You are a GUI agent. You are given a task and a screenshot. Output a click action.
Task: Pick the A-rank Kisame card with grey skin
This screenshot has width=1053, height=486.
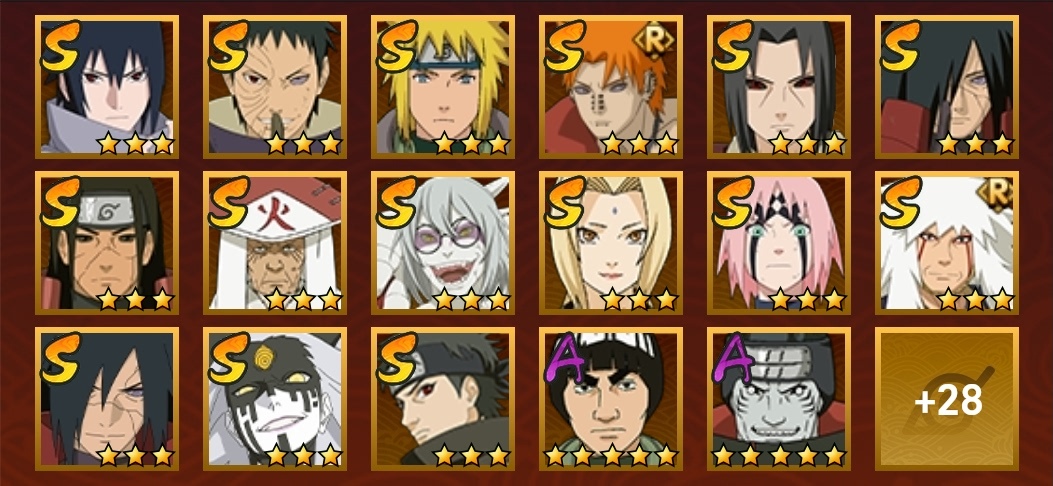click(778, 399)
